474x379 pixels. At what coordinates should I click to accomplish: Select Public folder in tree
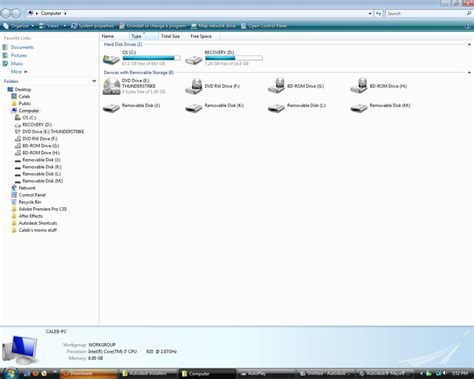(x=25, y=103)
